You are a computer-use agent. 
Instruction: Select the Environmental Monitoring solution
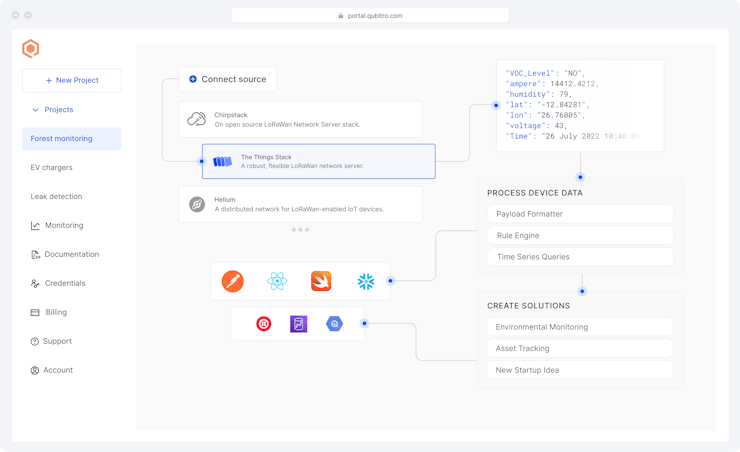click(580, 326)
